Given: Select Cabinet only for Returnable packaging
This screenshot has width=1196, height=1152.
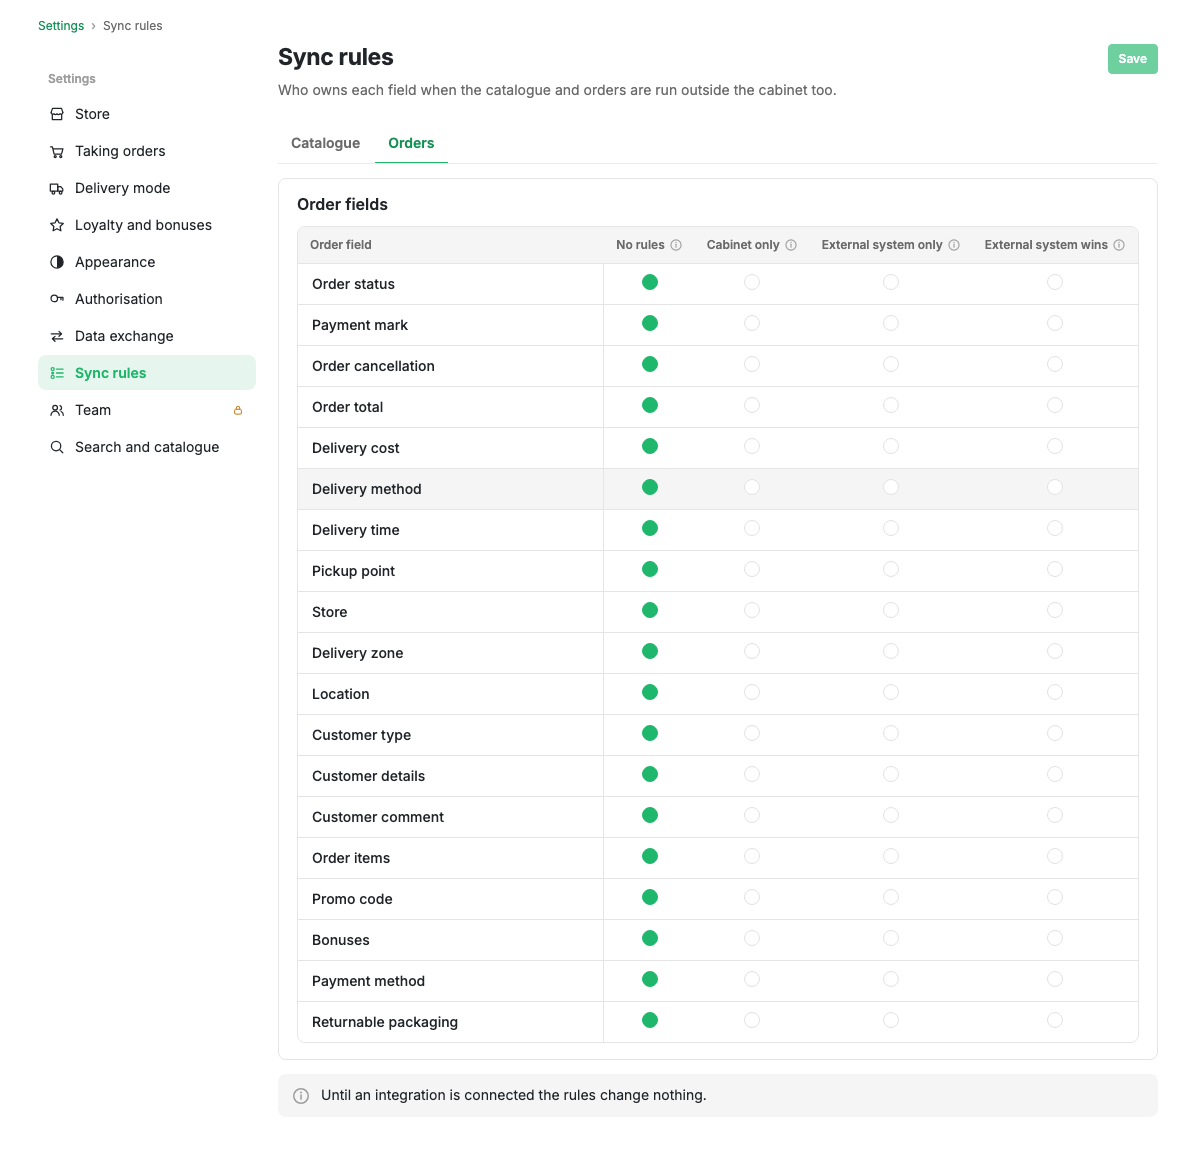Looking at the screenshot, I should click(x=752, y=1021).
